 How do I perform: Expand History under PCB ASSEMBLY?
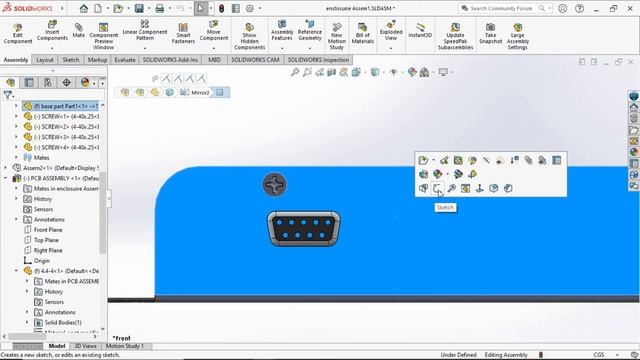pos(16,199)
